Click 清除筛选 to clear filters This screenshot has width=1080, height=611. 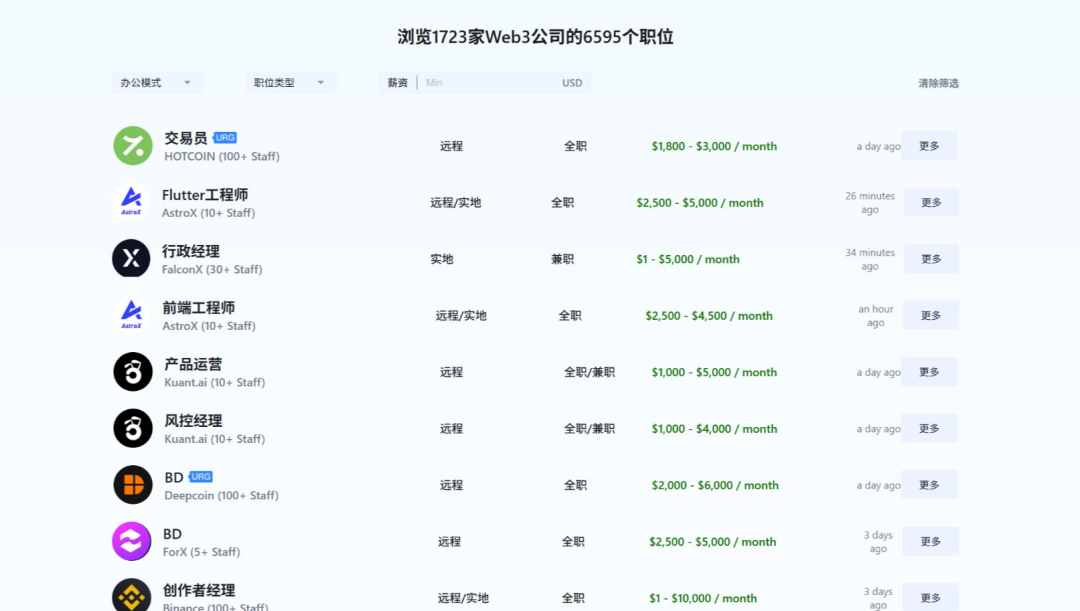[938, 83]
